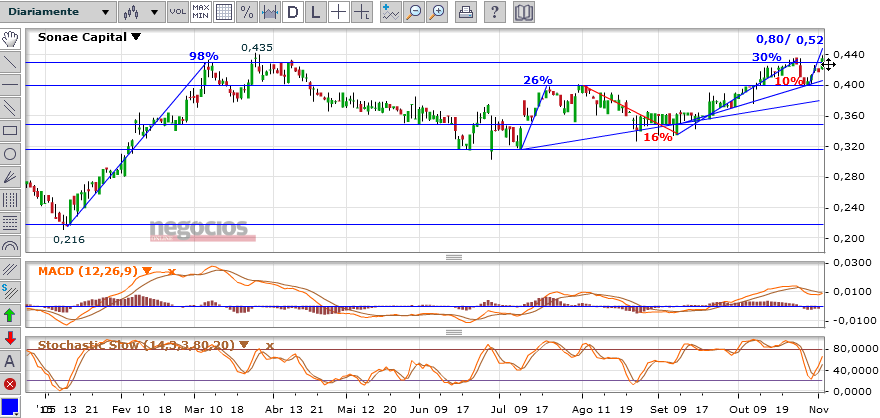
Task: Toggle the chart grid button
Action: click(224, 12)
